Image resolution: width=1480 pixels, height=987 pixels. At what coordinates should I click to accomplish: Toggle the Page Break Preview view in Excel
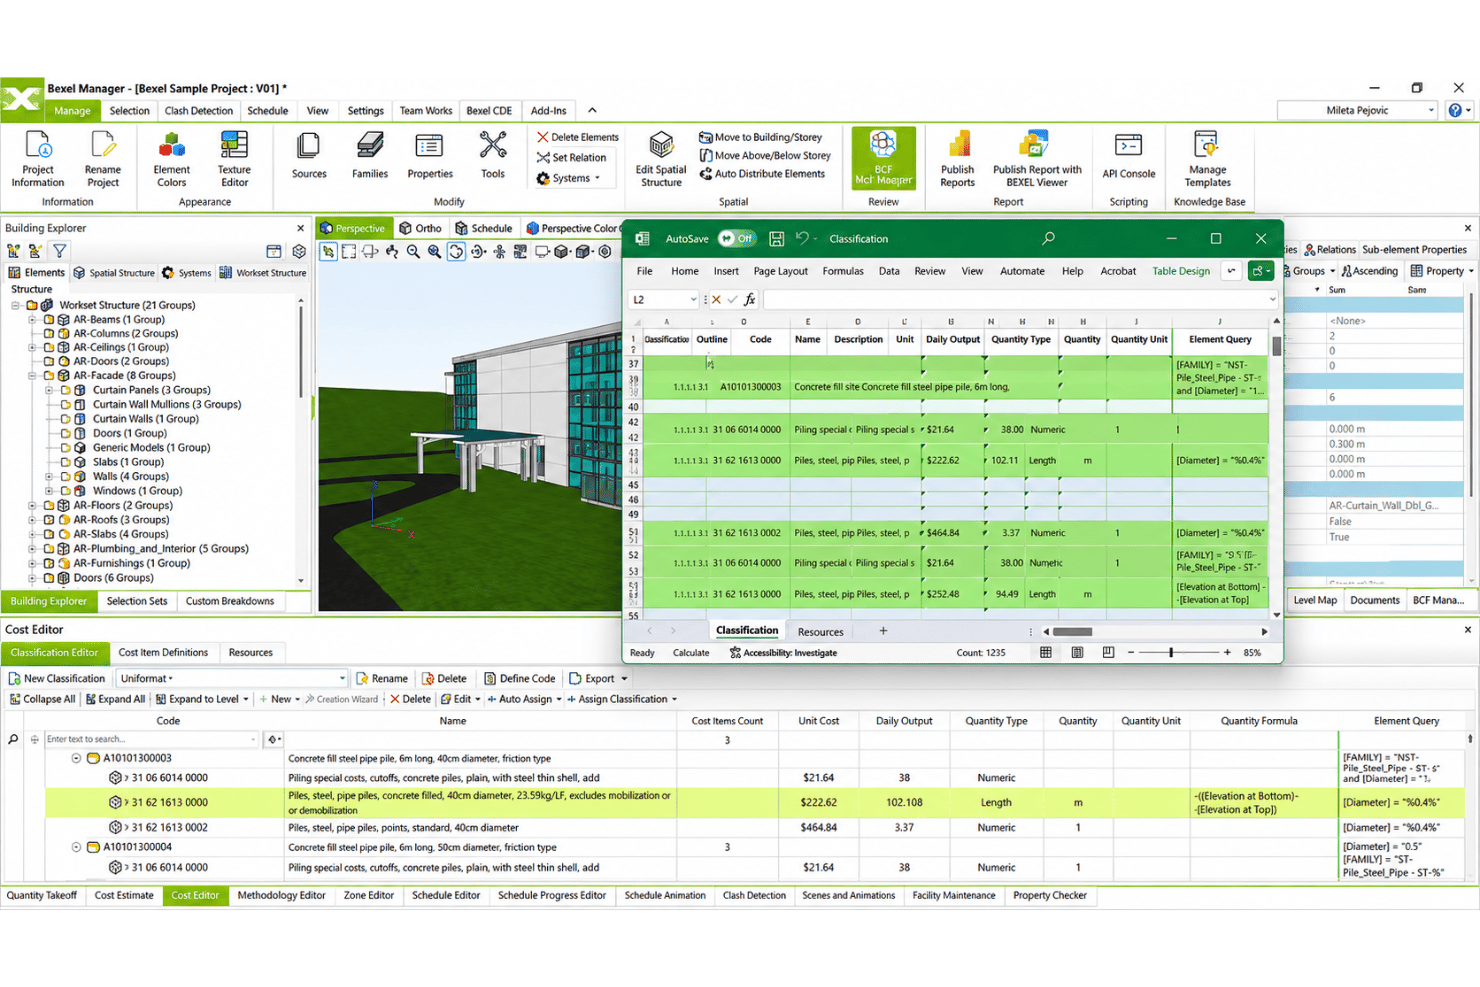(1108, 653)
